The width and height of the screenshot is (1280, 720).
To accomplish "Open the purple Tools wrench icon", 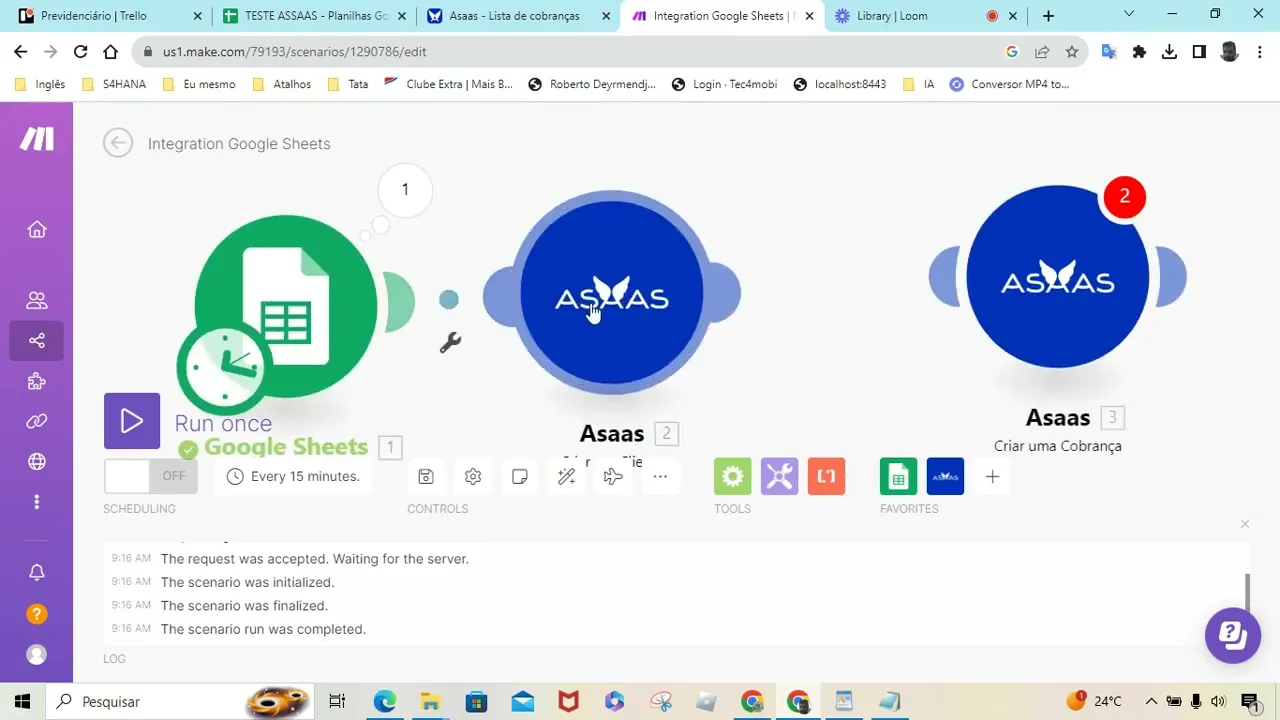I will coord(780,476).
